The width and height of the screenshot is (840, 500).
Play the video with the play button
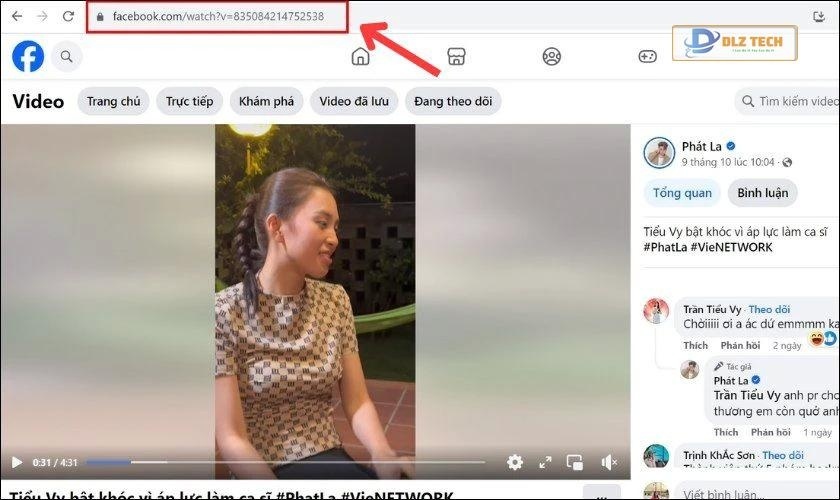click(17, 462)
